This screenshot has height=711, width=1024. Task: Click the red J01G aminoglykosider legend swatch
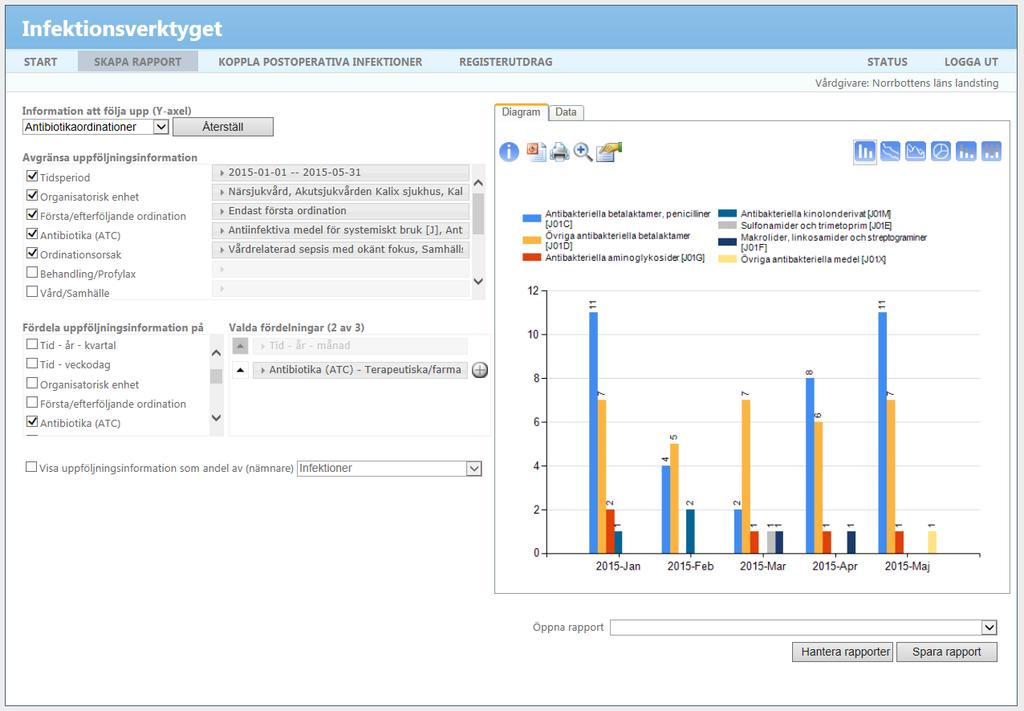coord(532,257)
